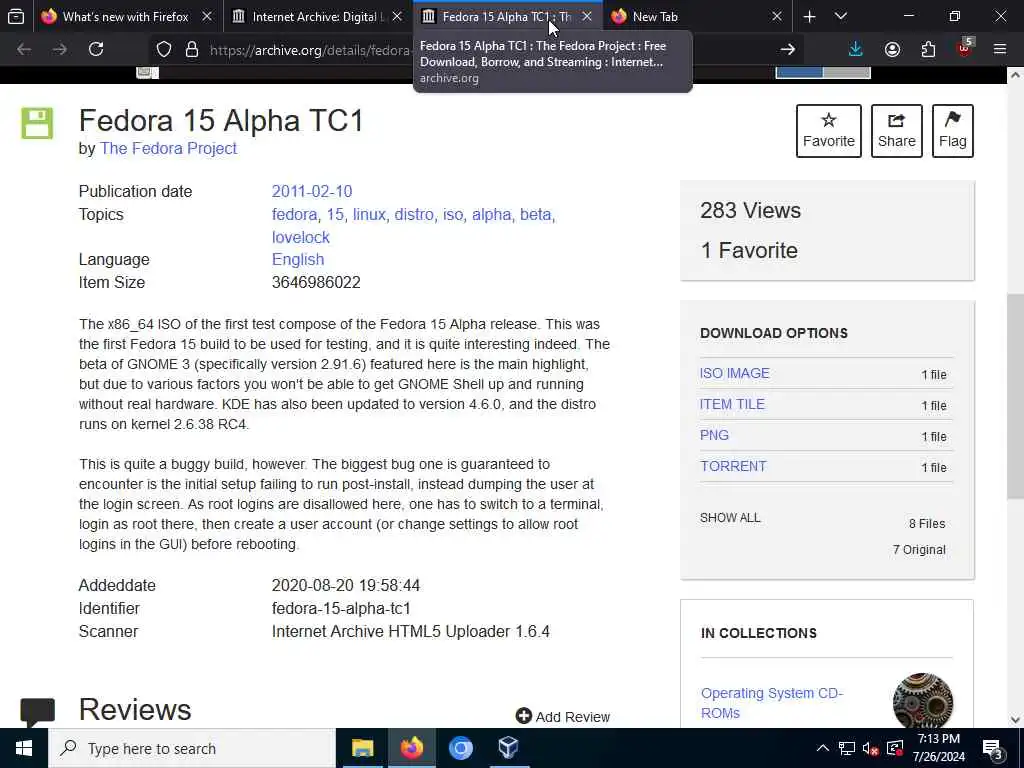Open the muted volume tray icon
Screen dimensions: 1024x768
click(871, 748)
